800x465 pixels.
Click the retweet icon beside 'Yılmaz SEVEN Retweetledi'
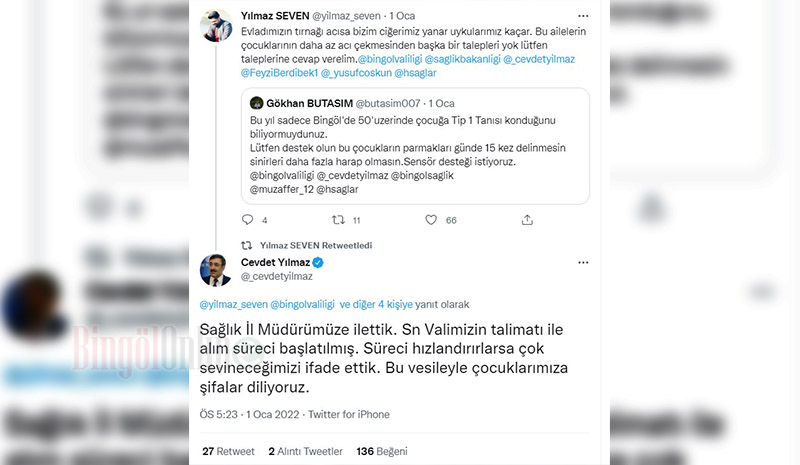click(x=246, y=246)
